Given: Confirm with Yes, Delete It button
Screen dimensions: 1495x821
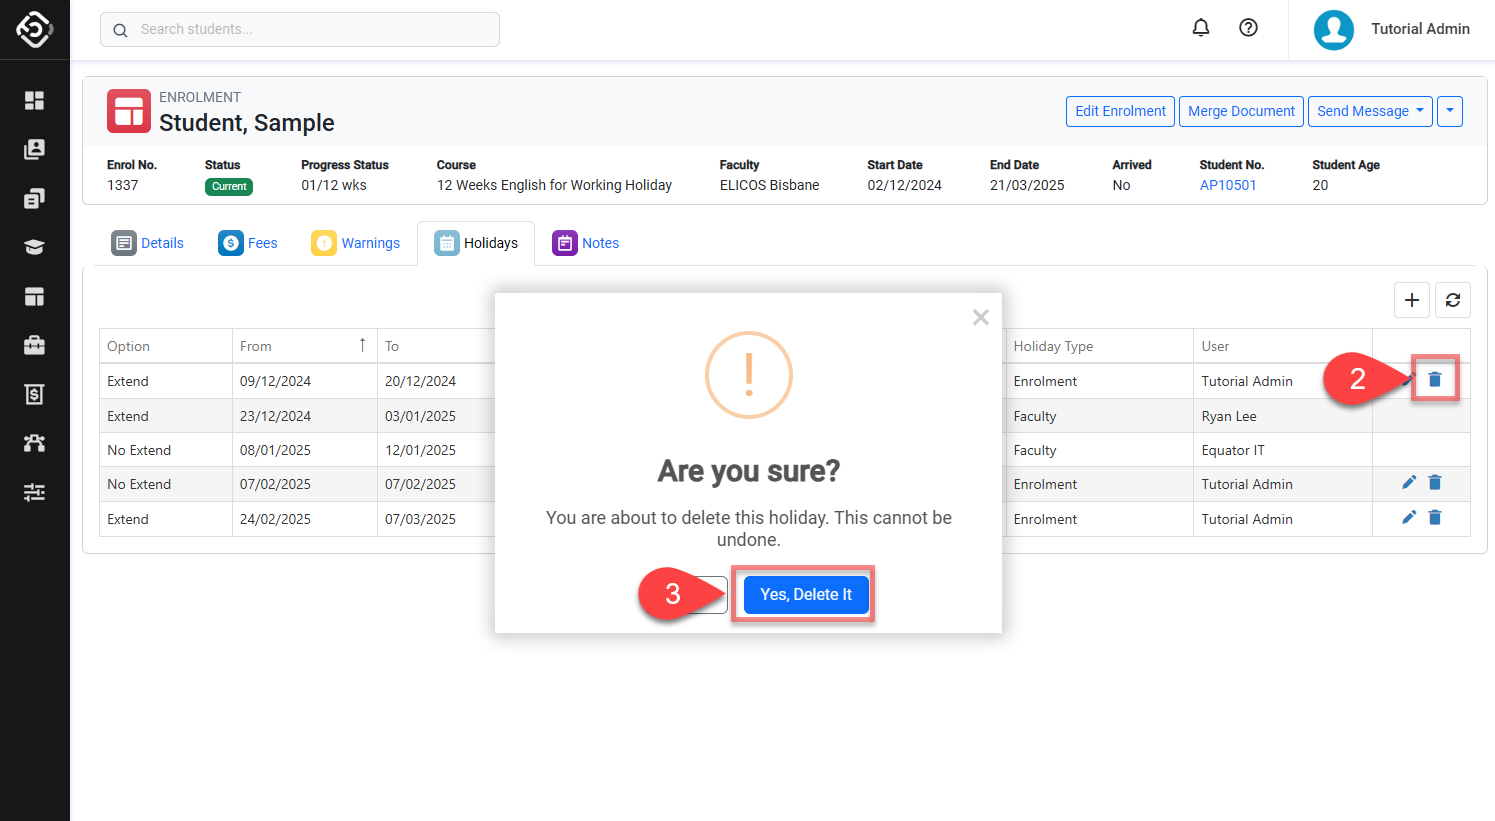Looking at the screenshot, I should 805,594.
